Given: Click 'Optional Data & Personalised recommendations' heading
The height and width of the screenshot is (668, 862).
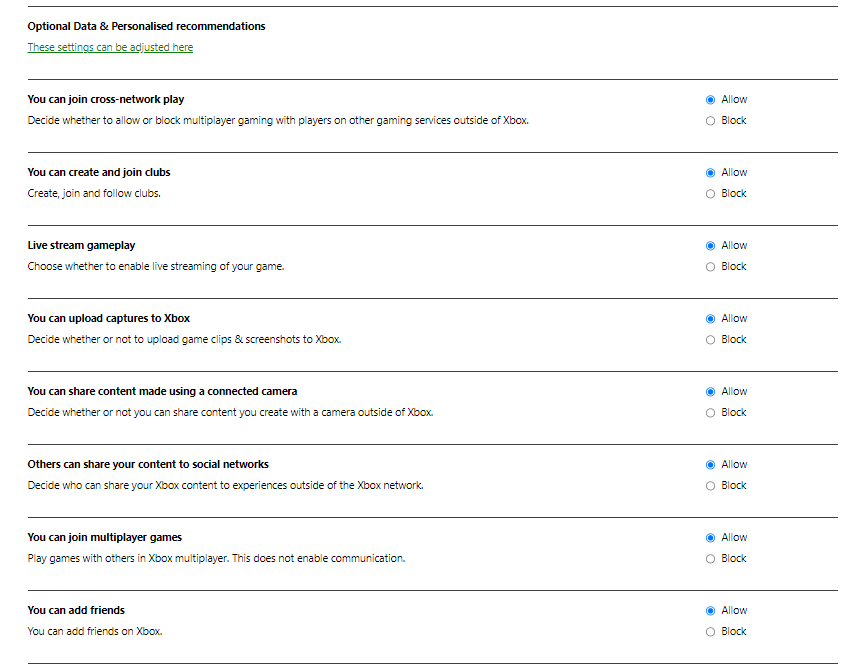Looking at the screenshot, I should (146, 26).
